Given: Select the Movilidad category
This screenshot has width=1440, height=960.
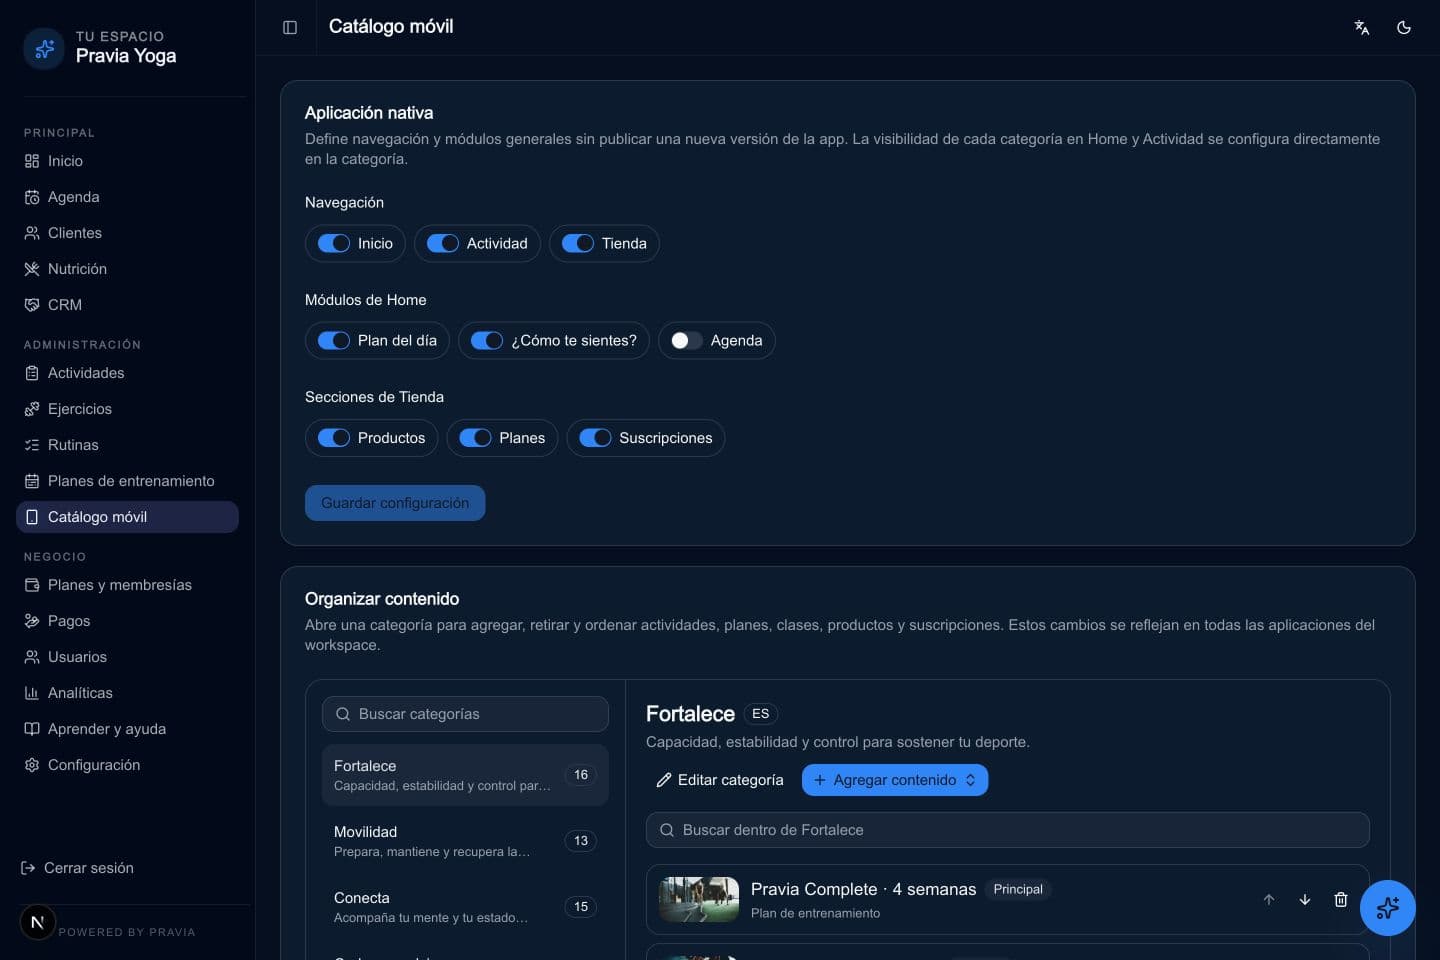Looking at the screenshot, I should point(465,841).
